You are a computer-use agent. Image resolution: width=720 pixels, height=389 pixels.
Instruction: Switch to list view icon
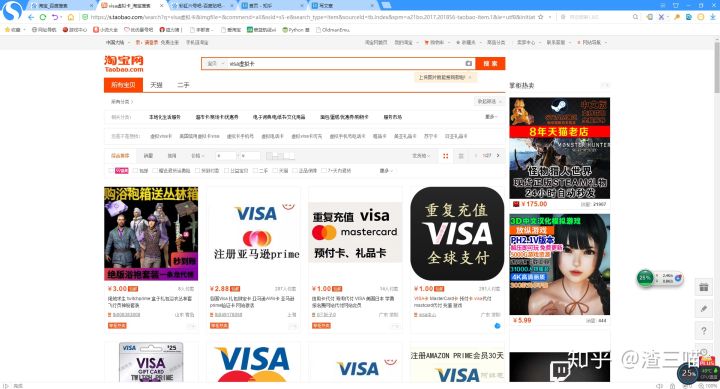click(461, 156)
